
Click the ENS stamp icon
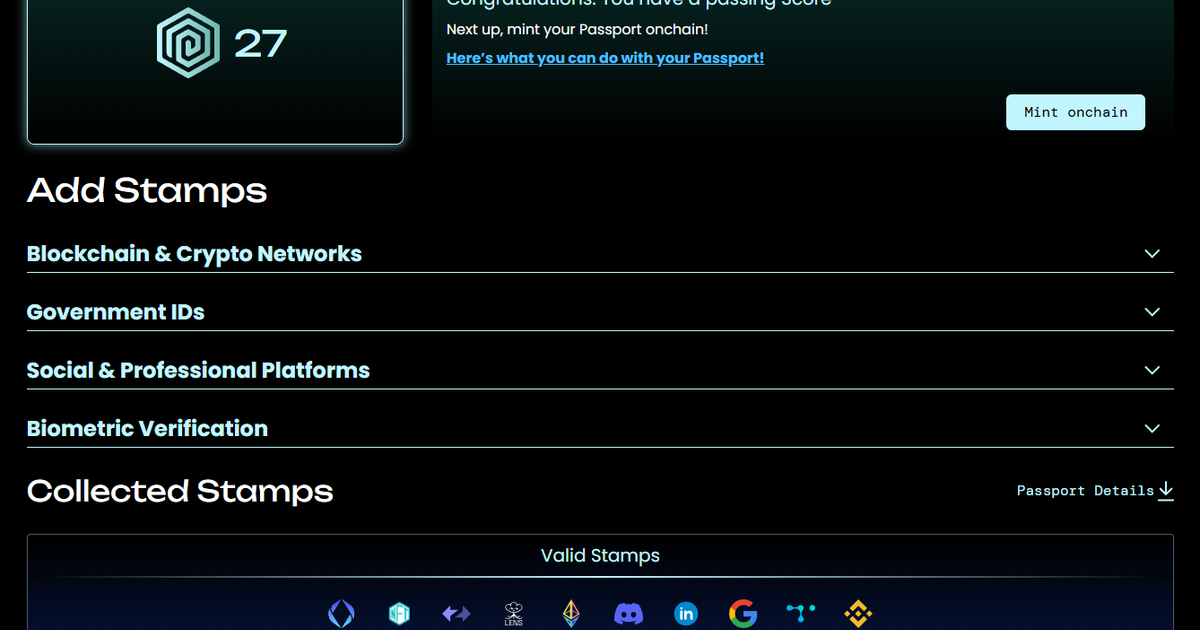click(342, 614)
